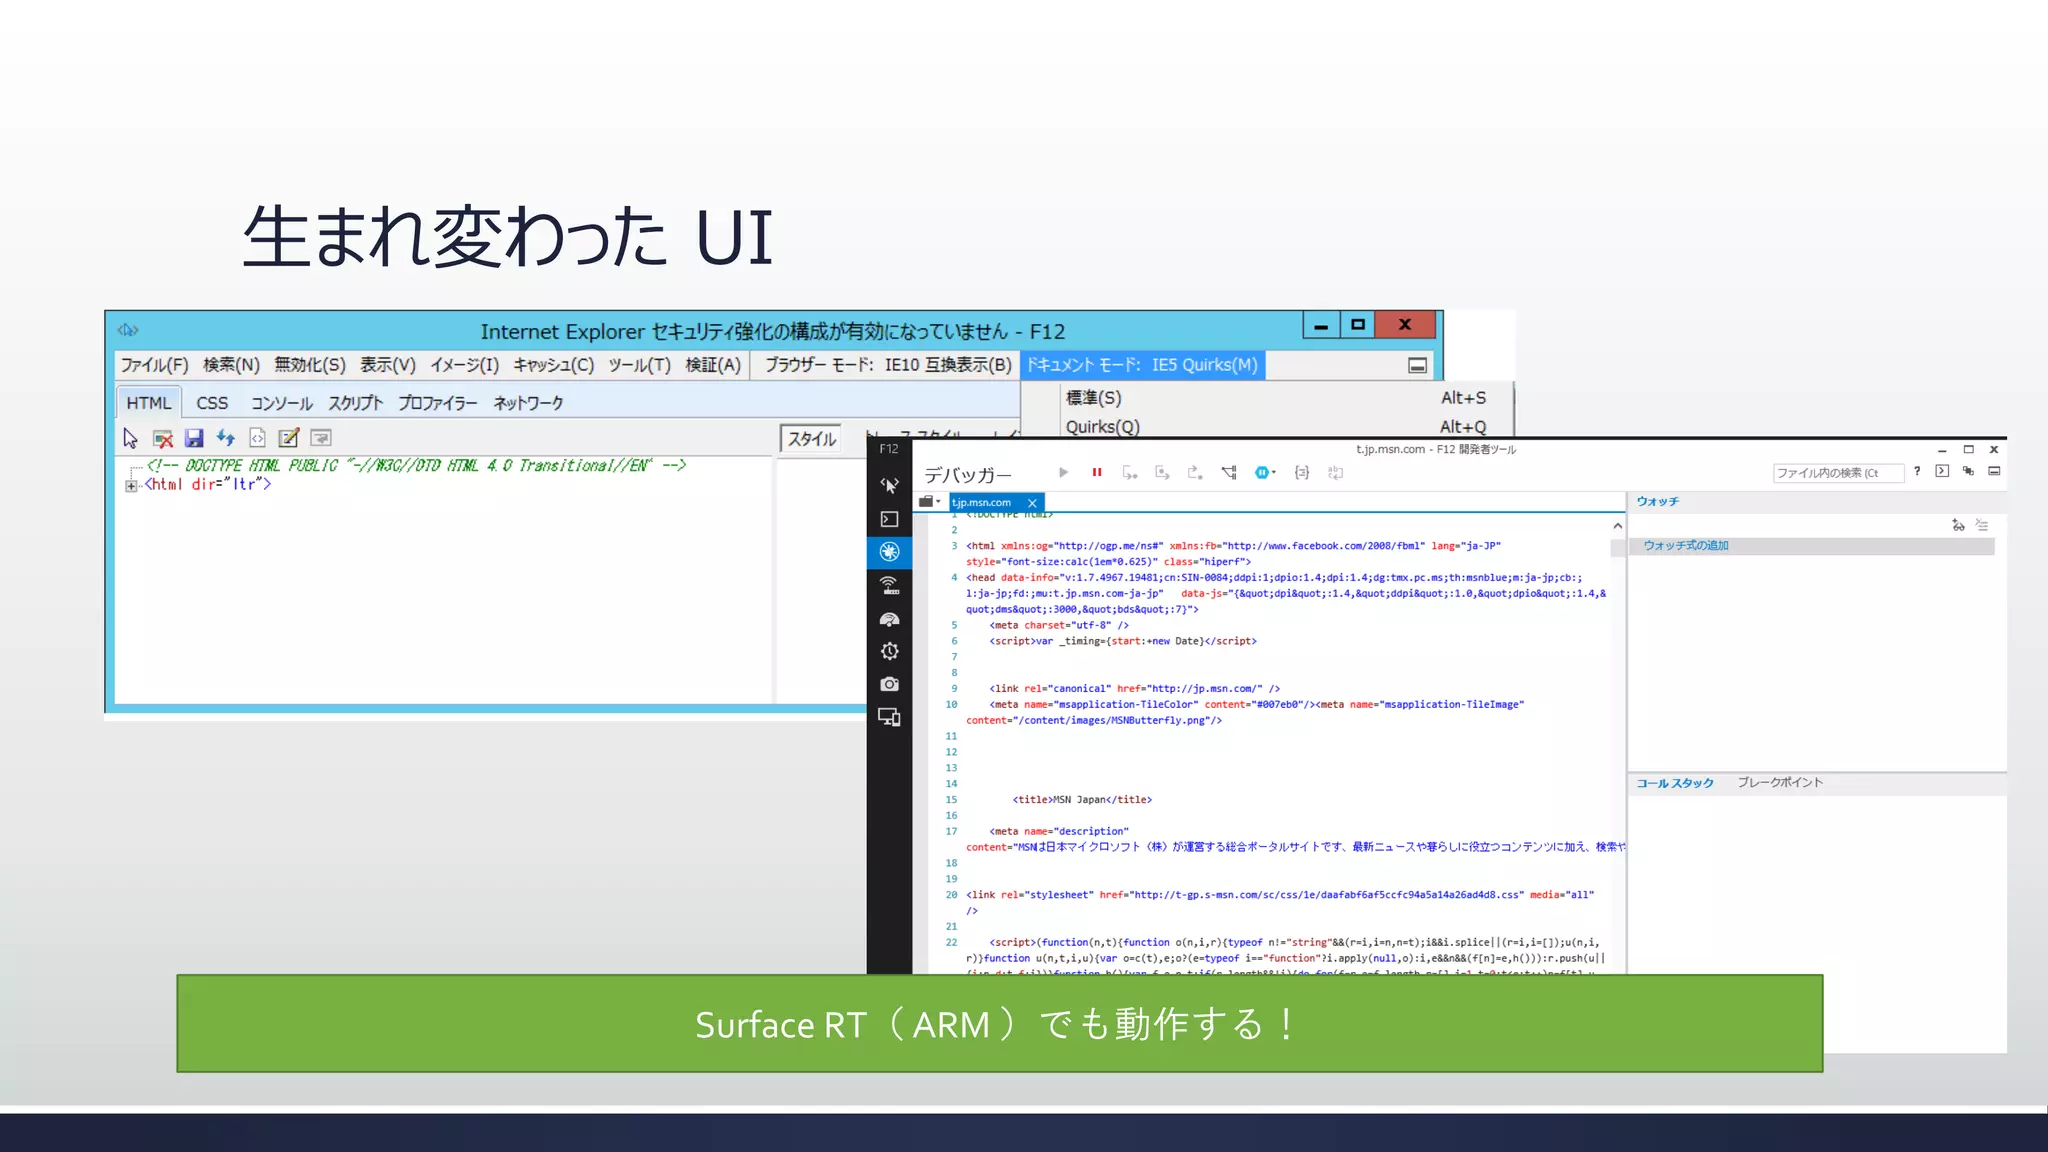Select the ネットワーク tab in old F12
This screenshot has width=2048, height=1152.
[528, 403]
